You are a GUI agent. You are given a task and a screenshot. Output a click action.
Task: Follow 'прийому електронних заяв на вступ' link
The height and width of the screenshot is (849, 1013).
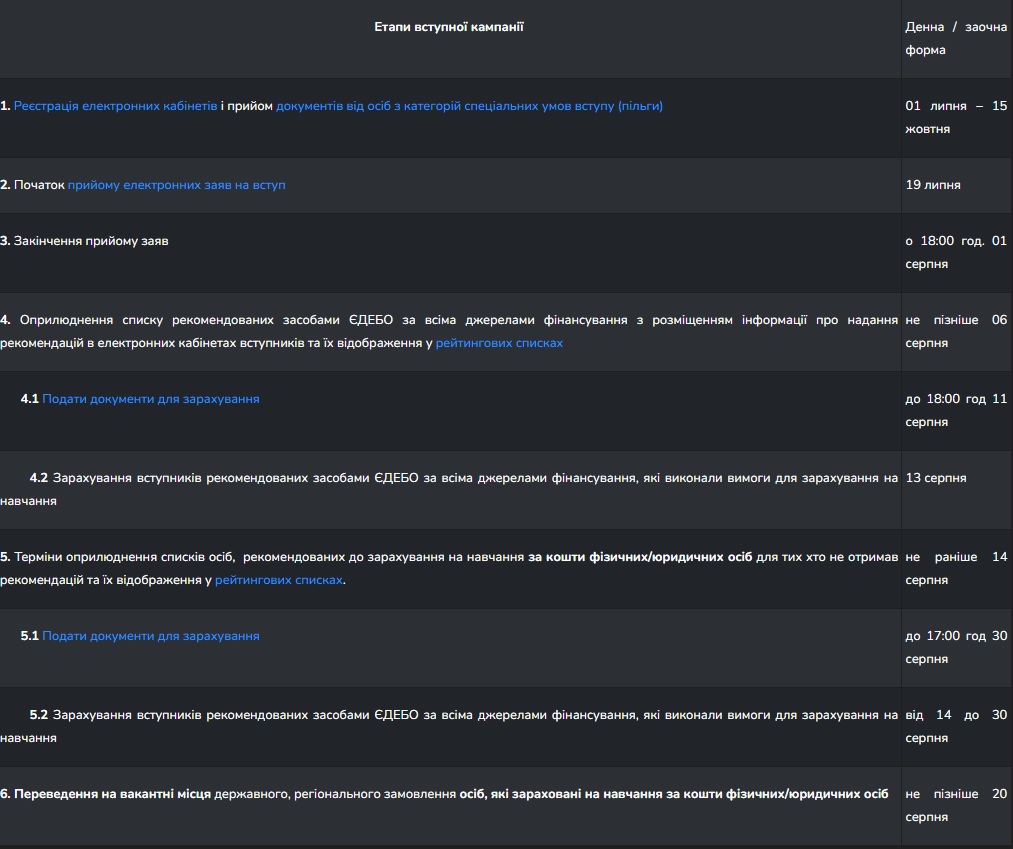(176, 185)
